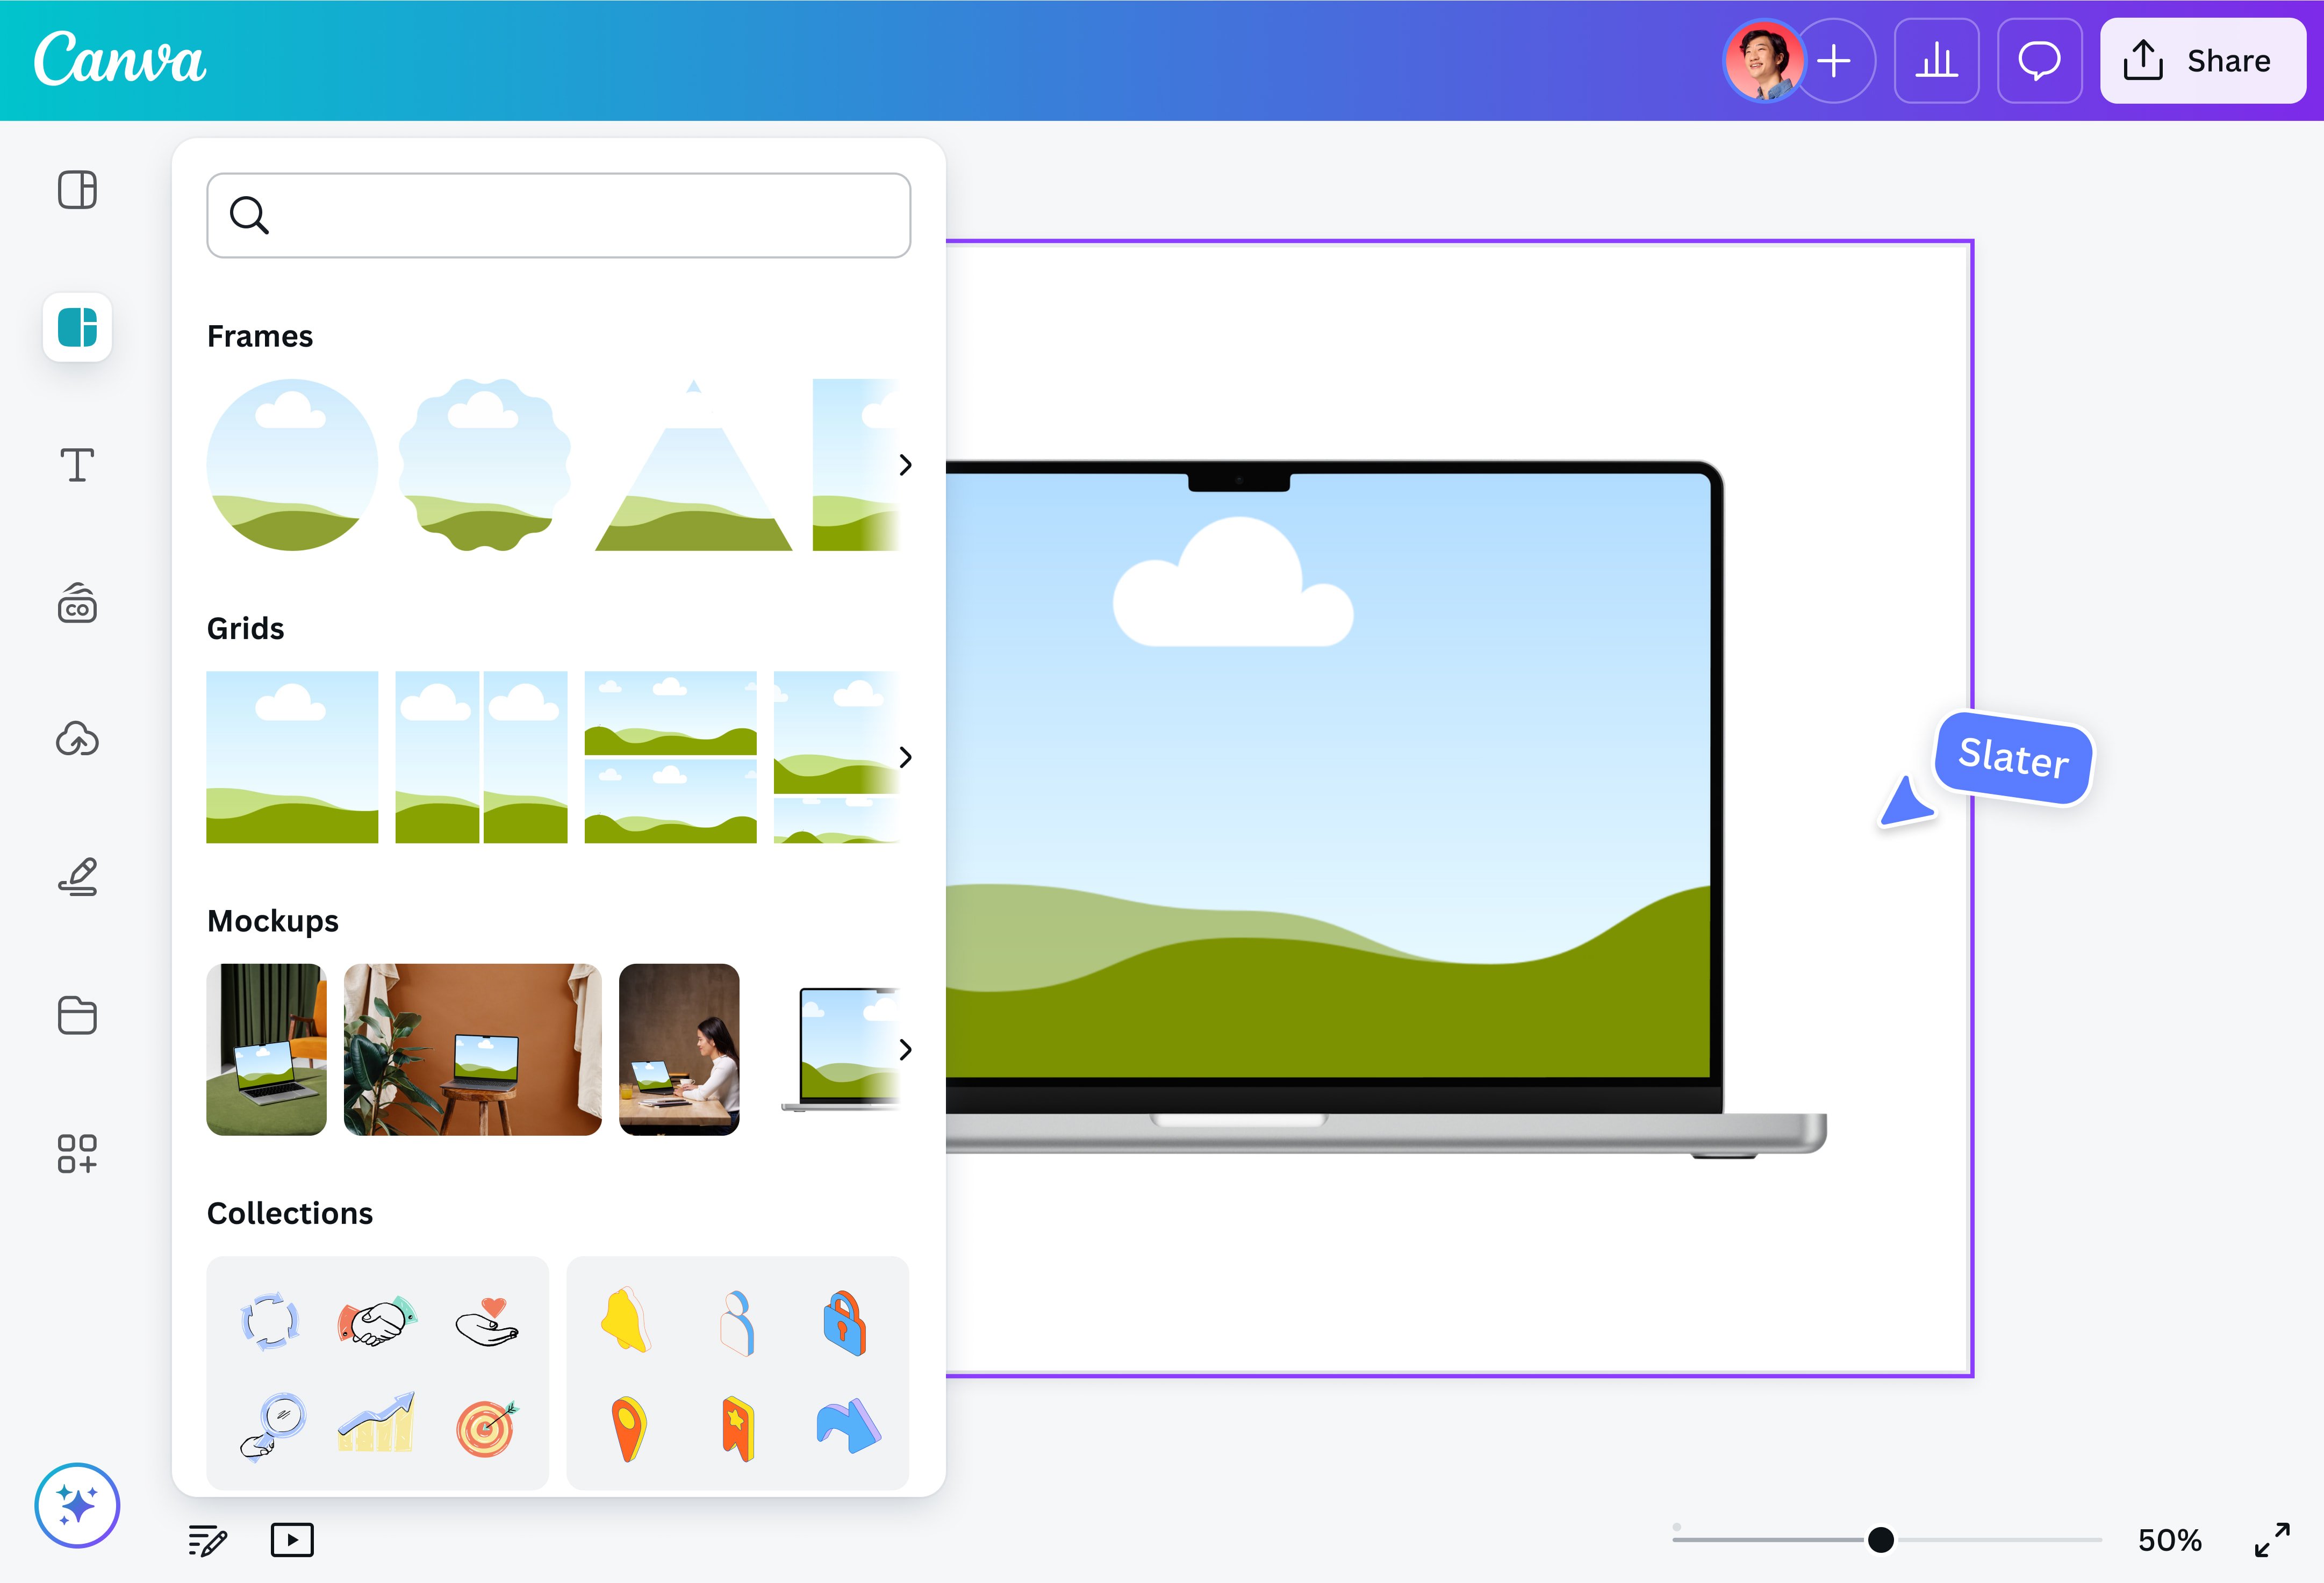The width and height of the screenshot is (2324, 1583).
Task: Select the circle frame thumbnail
Action: pos(292,465)
